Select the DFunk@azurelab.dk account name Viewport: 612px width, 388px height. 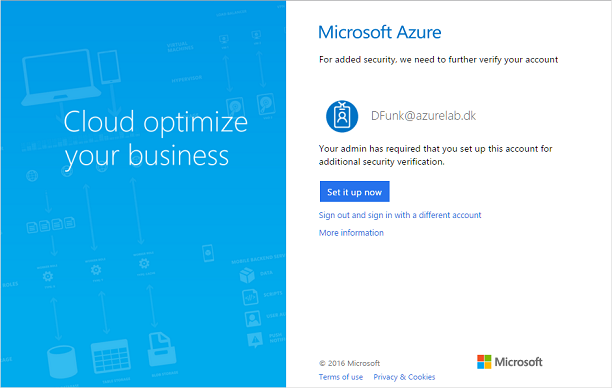[x=423, y=116]
